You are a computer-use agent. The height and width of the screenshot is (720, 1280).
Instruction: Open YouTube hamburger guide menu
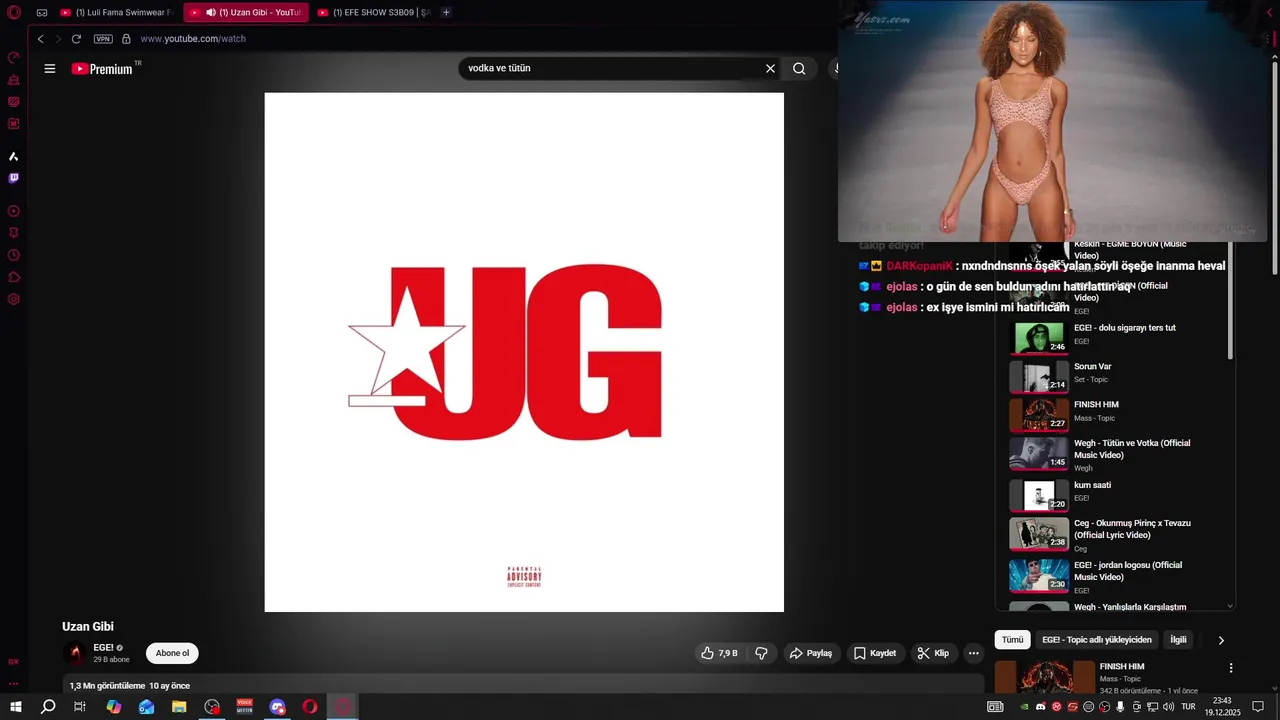[50, 69]
